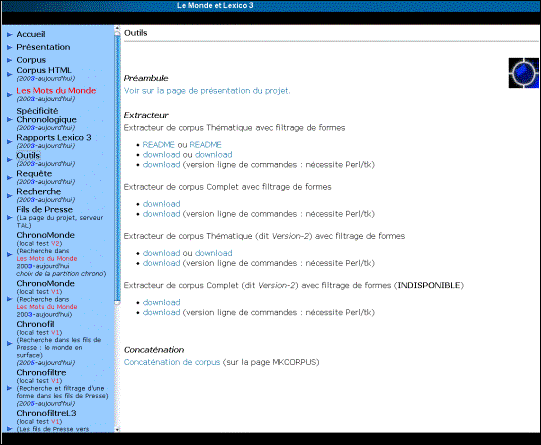Open ChronoMonde local test V1 entry

pyautogui.click(x=46, y=283)
